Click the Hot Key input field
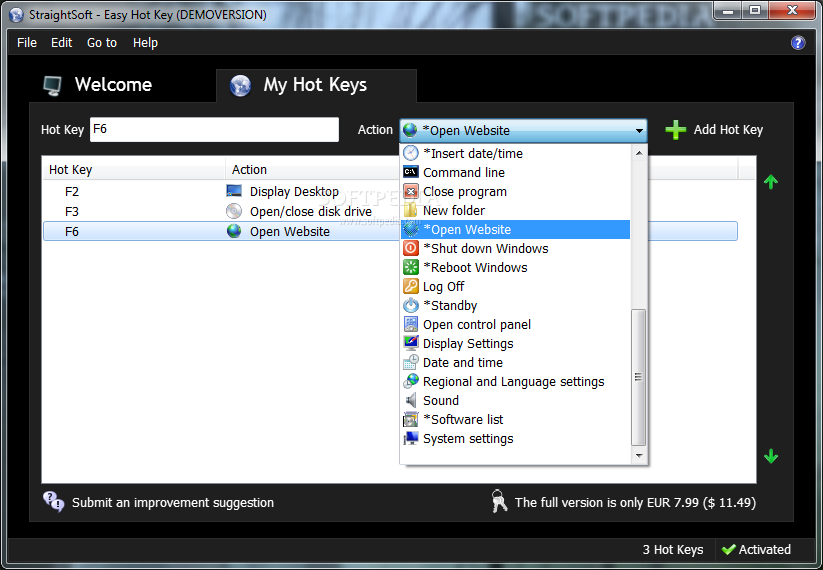 [214, 130]
